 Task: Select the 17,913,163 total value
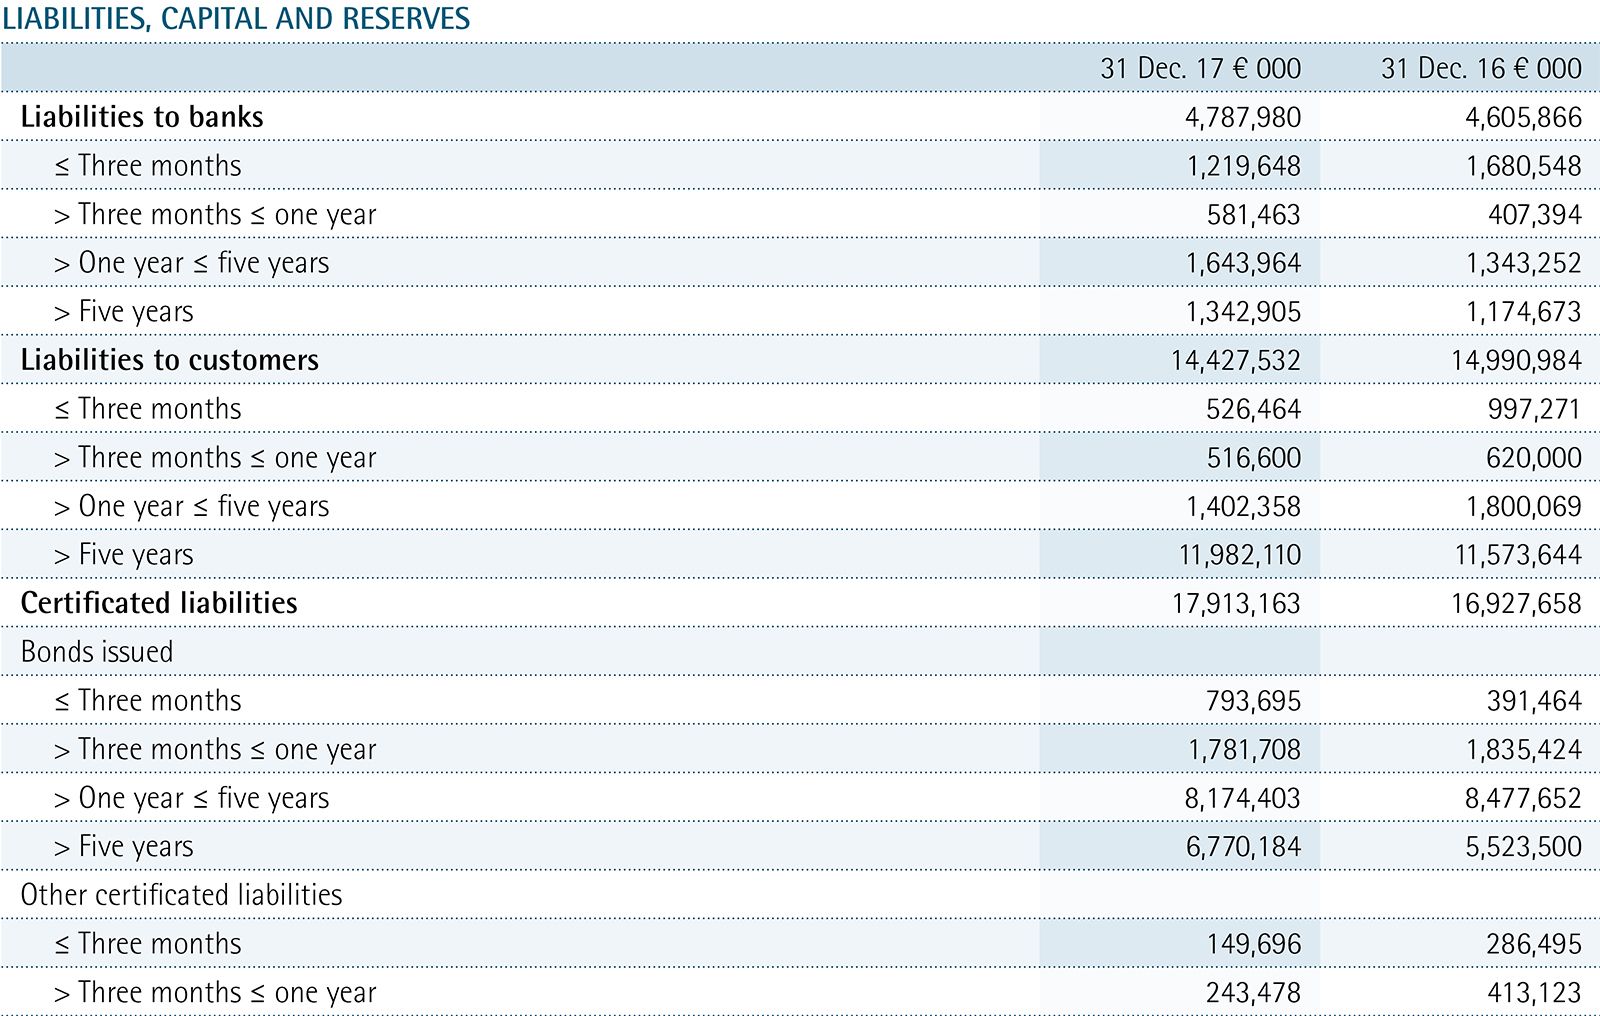[x=1236, y=603]
